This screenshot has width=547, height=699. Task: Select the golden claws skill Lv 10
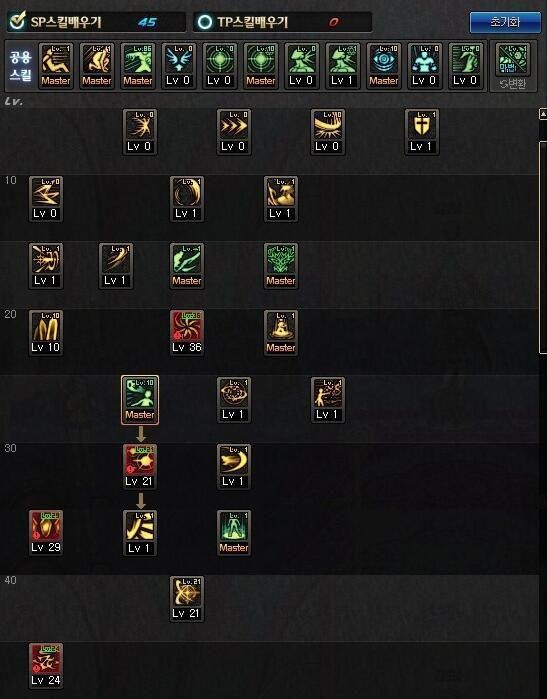[45, 333]
